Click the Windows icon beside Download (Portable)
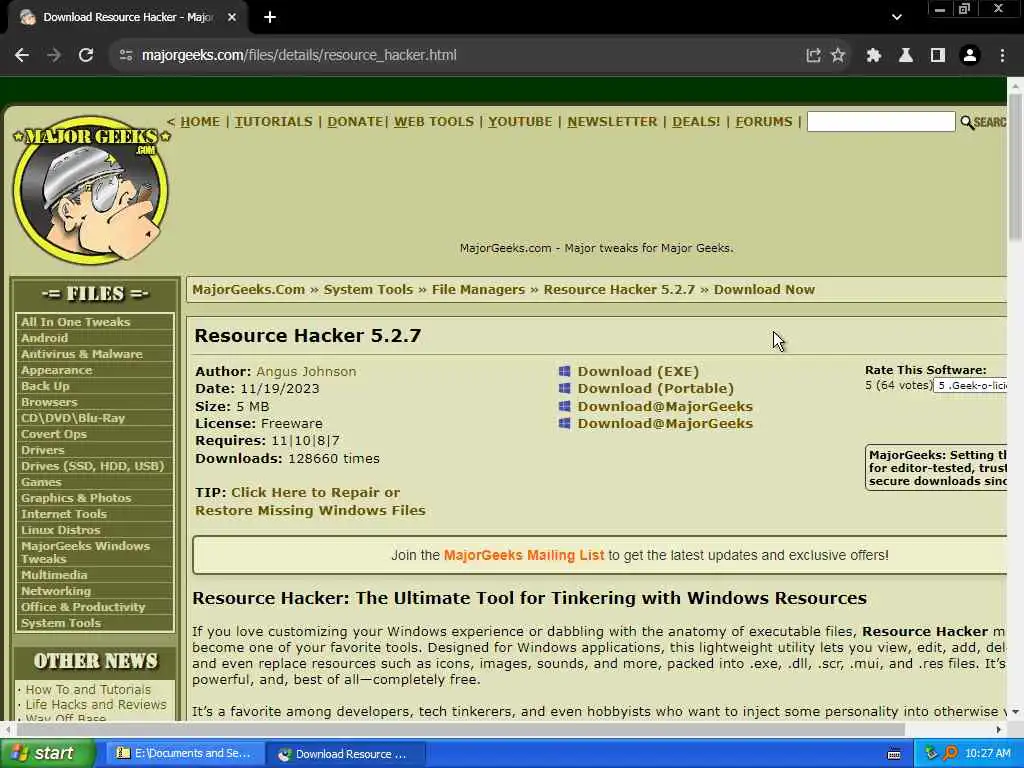1024x768 pixels. (x=564, y=389)
